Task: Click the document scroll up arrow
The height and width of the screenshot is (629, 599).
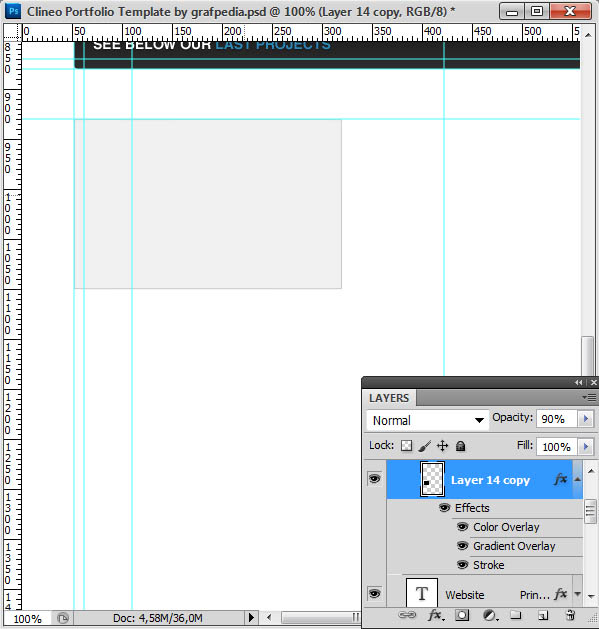Action: (x=588, y=35)
